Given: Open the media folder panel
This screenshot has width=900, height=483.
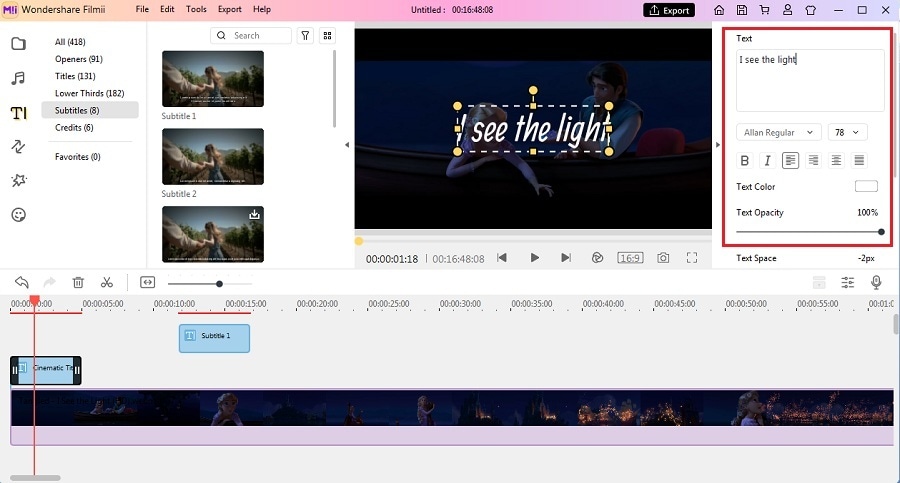Looking at the screenshot, I should click(x=18, y=44).
